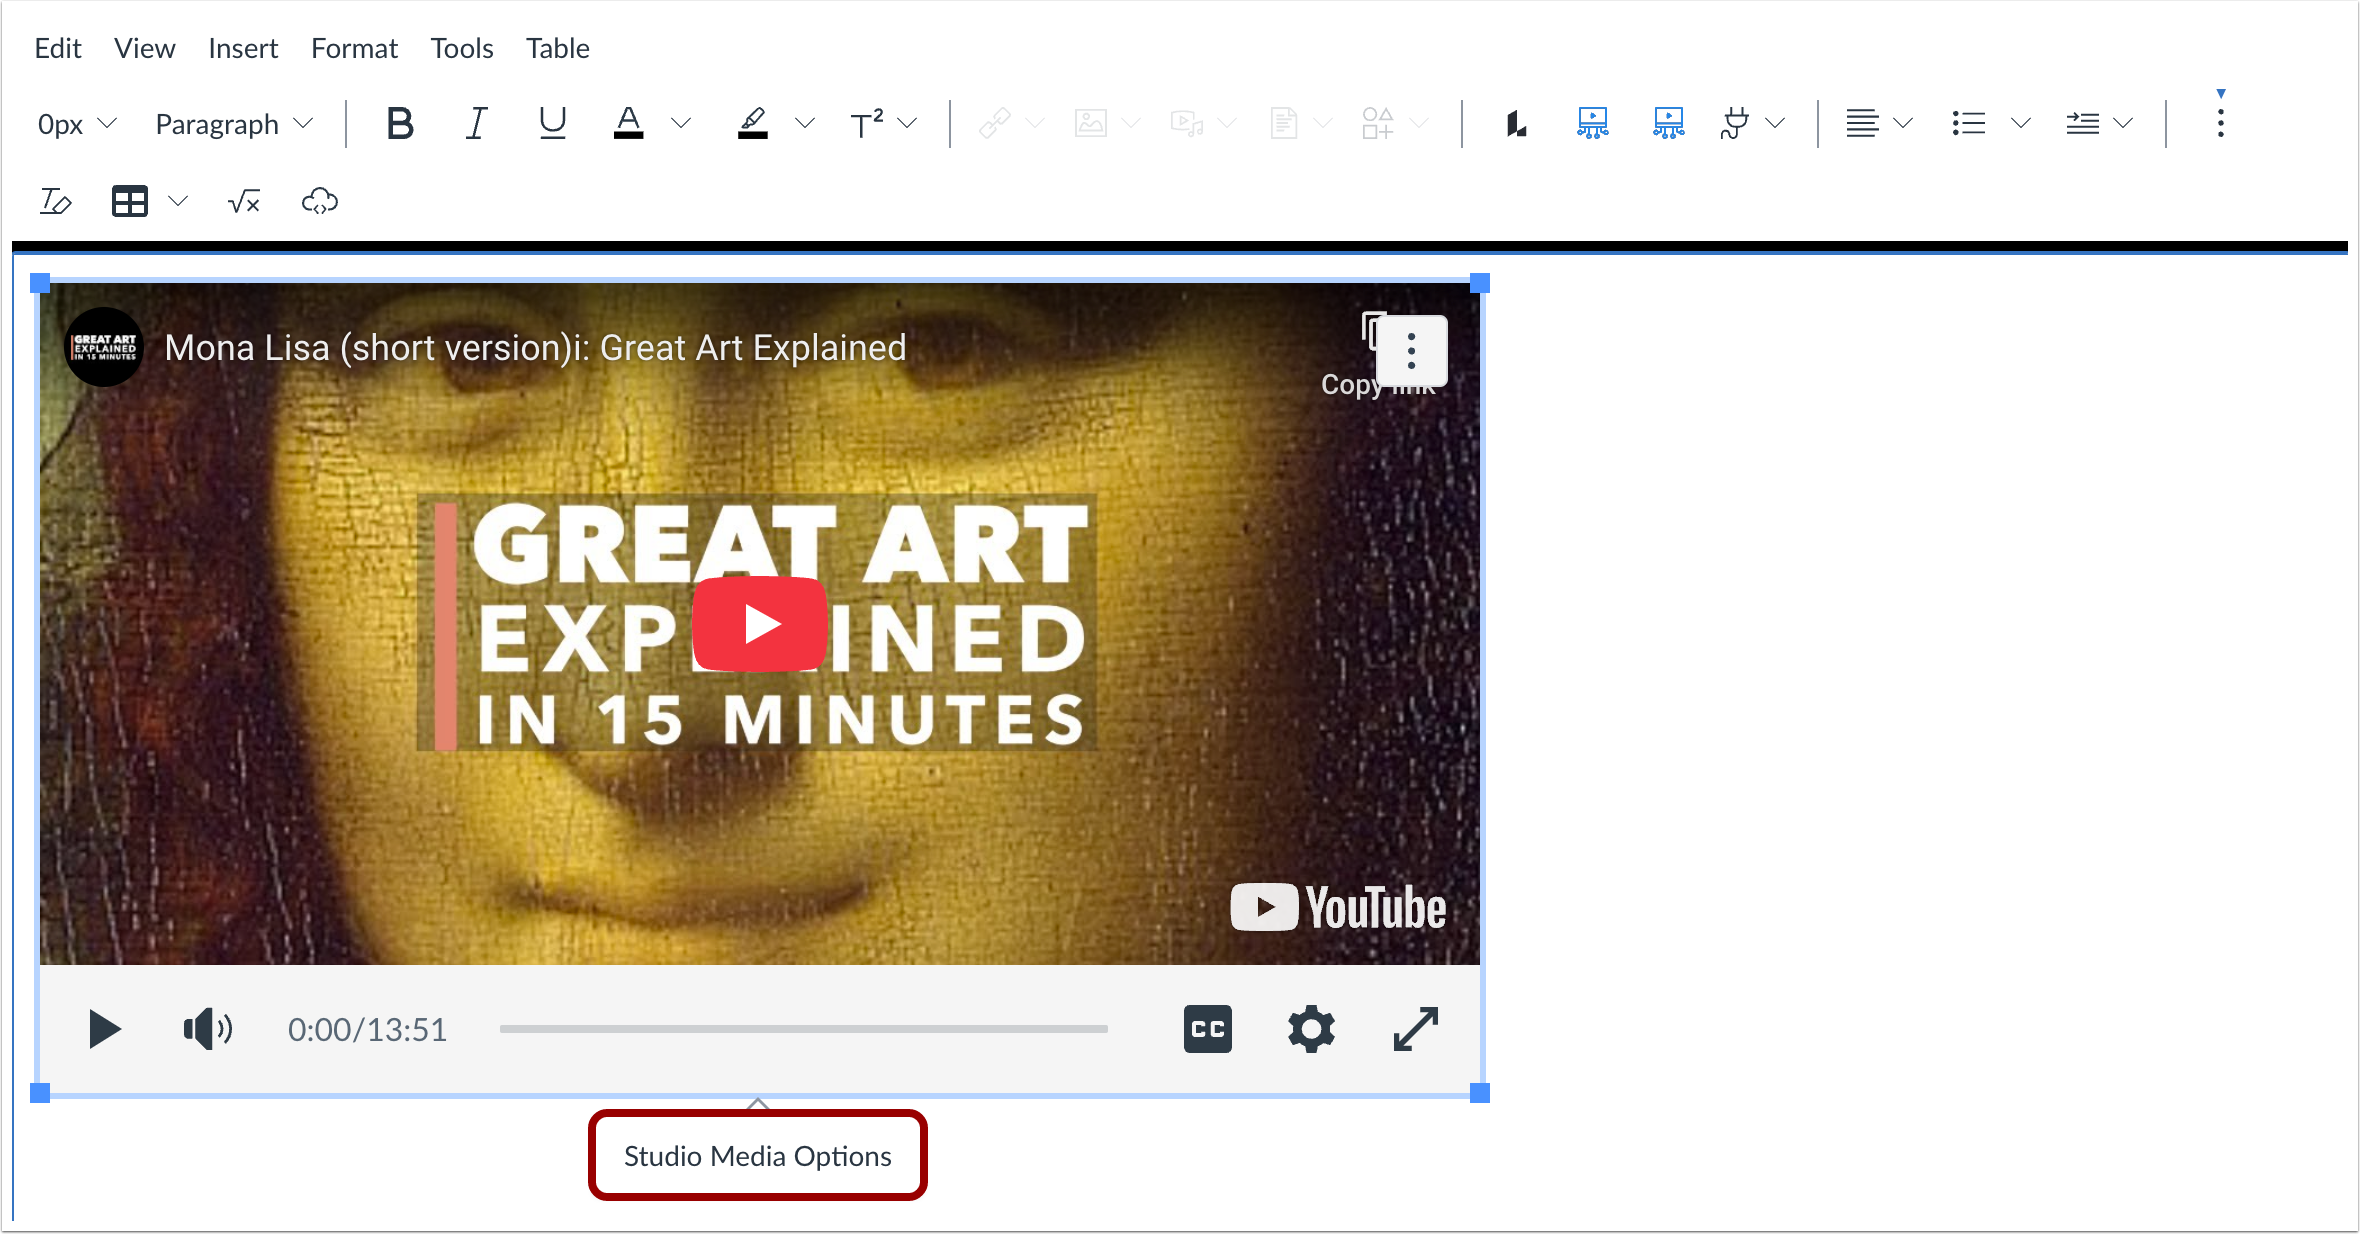2360x1234 pixels.
Task: Select the Clear Formatting tool
Action: tap(56, 201)
